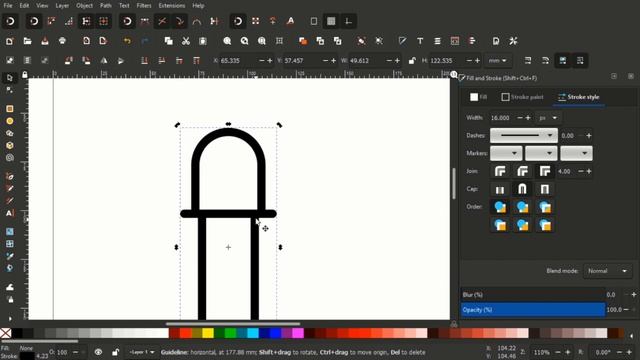Click the Paste clipboard icon
Screen dimensions: 640x360
click(x=203, y=41)
